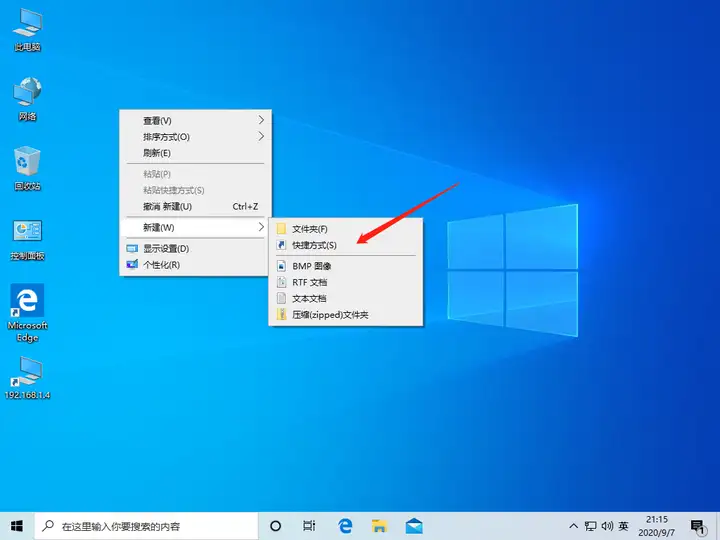Open 显示设置(D) from the context menu

(x=196, y=248)
